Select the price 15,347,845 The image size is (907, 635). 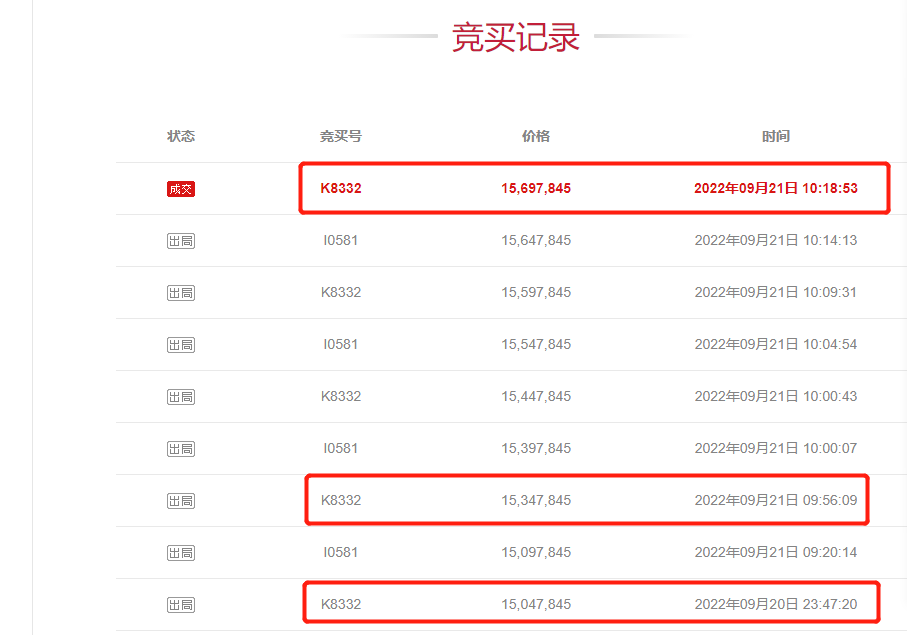point(536,501)
